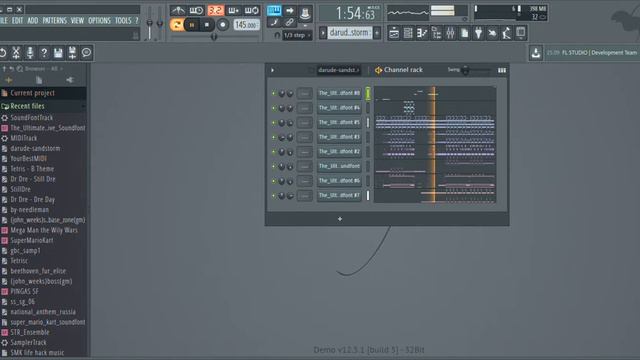Open the EDIT menu

click(17, 20)
